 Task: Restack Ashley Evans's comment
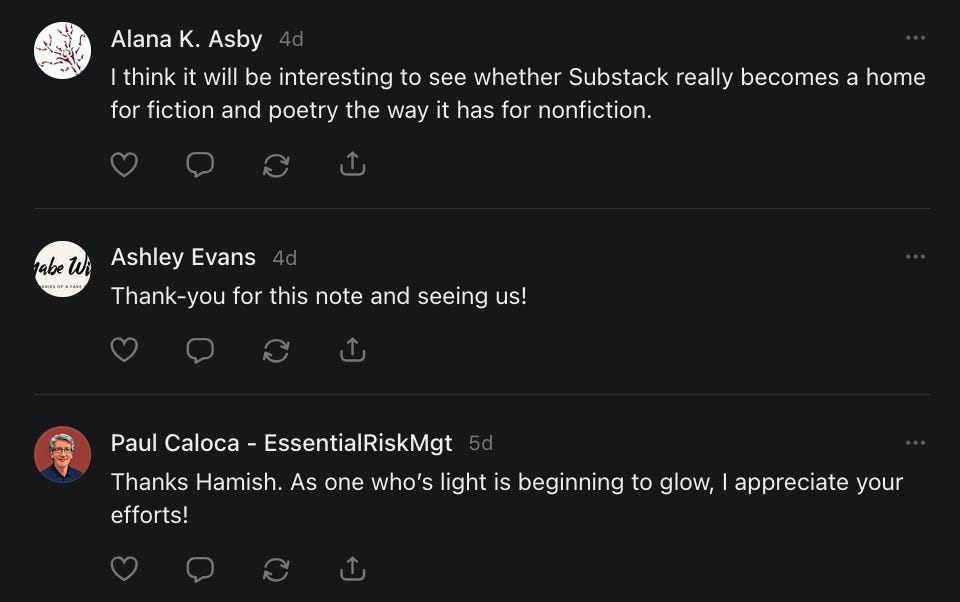pos(276,350)
